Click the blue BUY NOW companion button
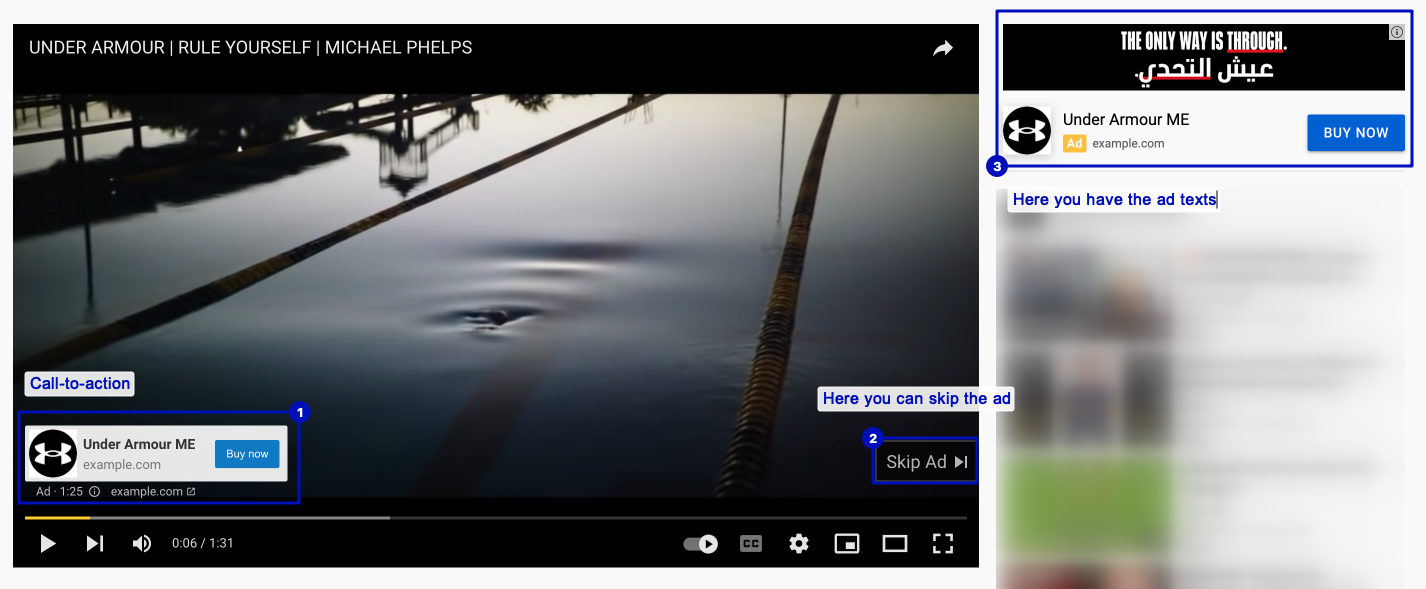Screen dimensions: 1426x589 [x=1355, y=133]
